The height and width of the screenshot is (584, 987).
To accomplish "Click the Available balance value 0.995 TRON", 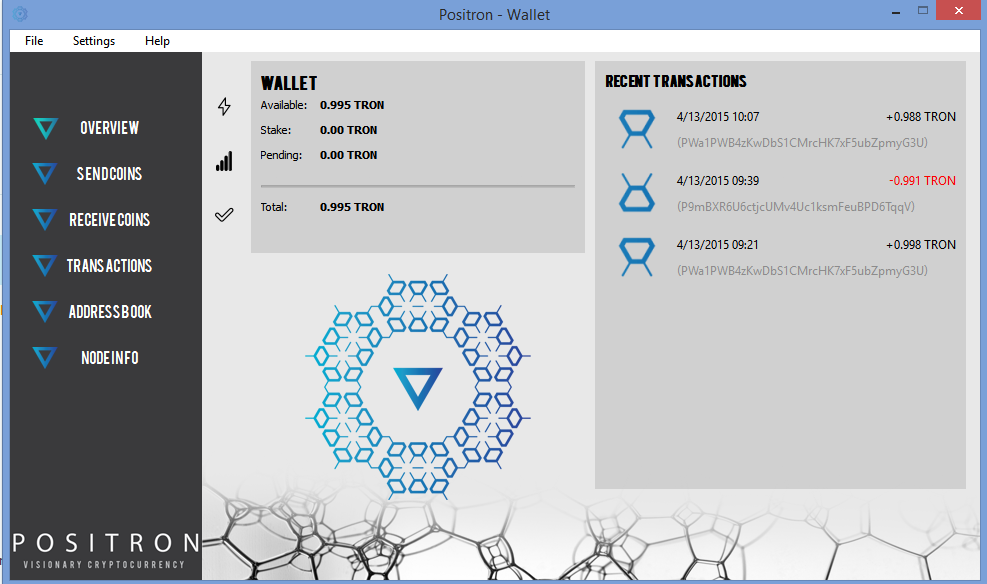I will (x=352, y=105).
